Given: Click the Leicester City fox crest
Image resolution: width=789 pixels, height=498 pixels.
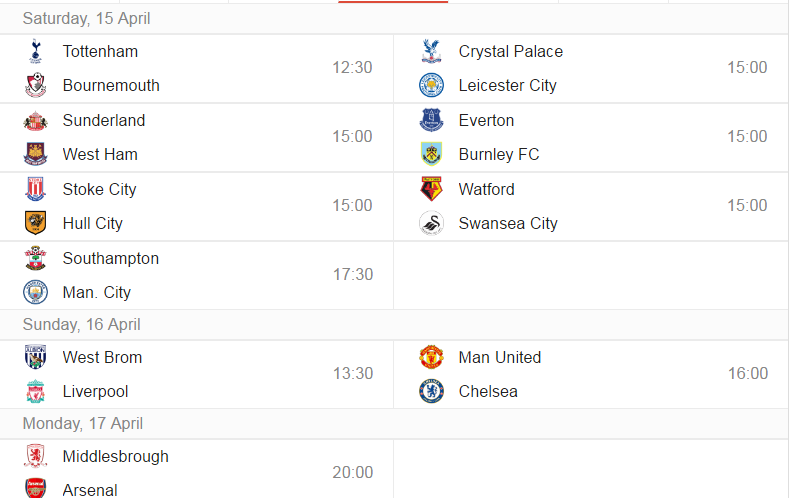Looking at the screenshot, I should (x=431, y=85).
